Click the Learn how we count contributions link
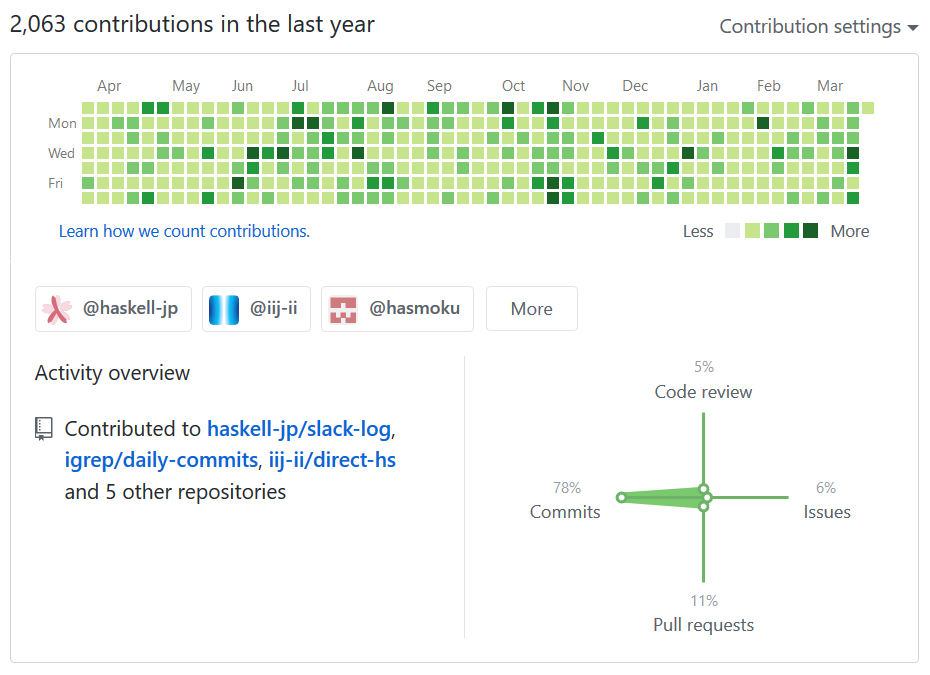The image size is (930, 675). [184, 230]
